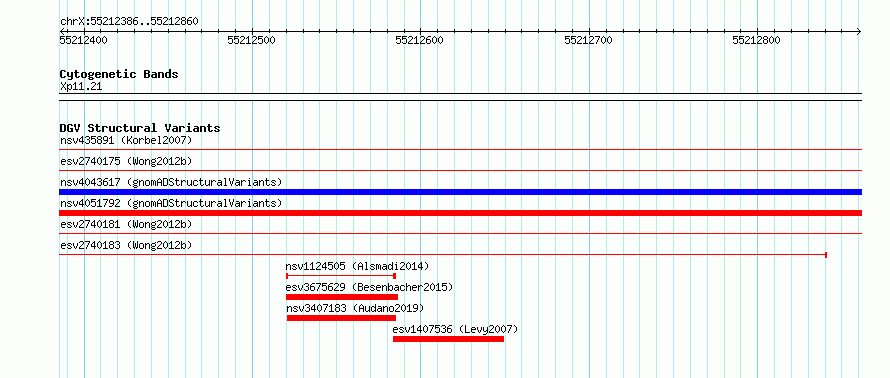Click the thin red esv2740181 variant line
The width and height of the screenshot is (890, 378).
pyautogui.click(x=460, y=233)
